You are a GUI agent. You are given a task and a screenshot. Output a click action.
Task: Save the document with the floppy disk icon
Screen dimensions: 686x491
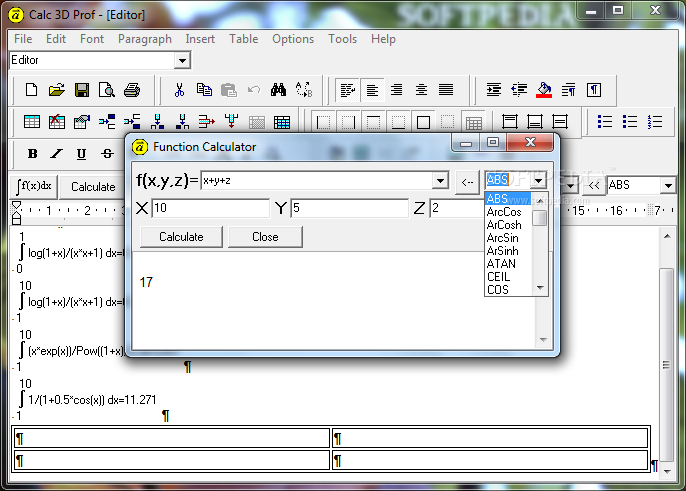(x=82, y=90)
